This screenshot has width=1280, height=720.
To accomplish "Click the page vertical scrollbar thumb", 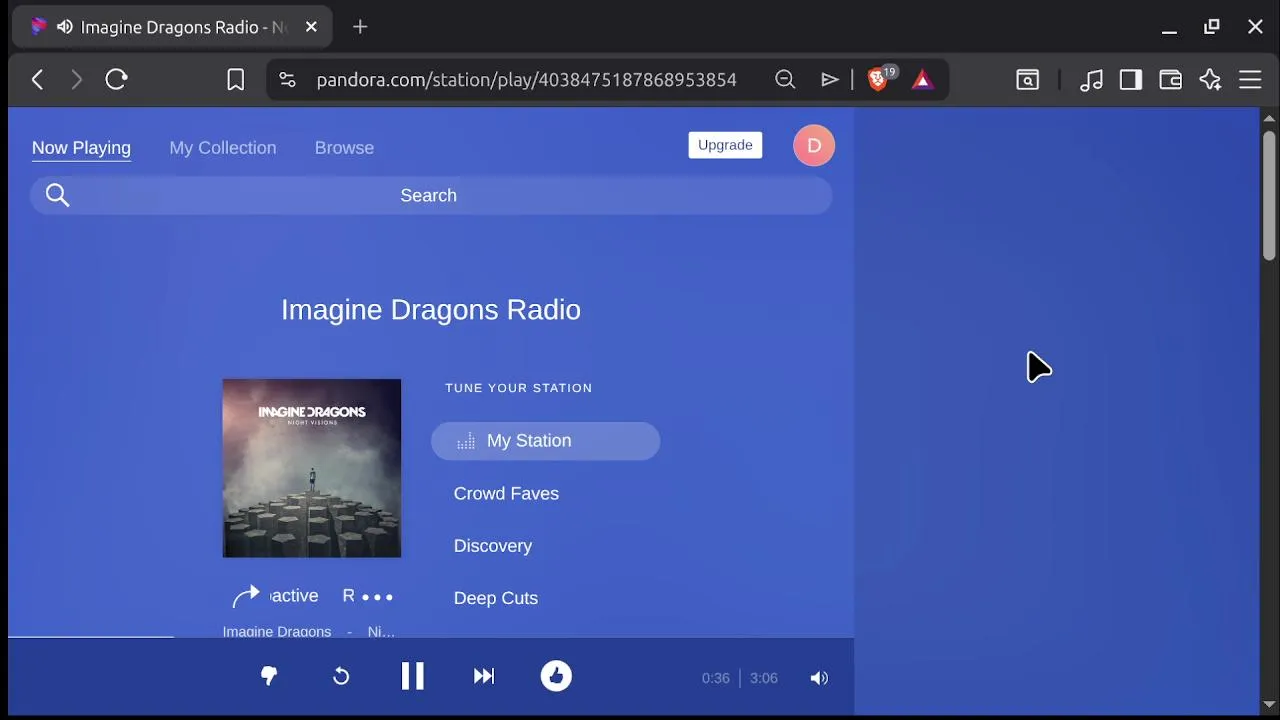I will (1269, 195).
